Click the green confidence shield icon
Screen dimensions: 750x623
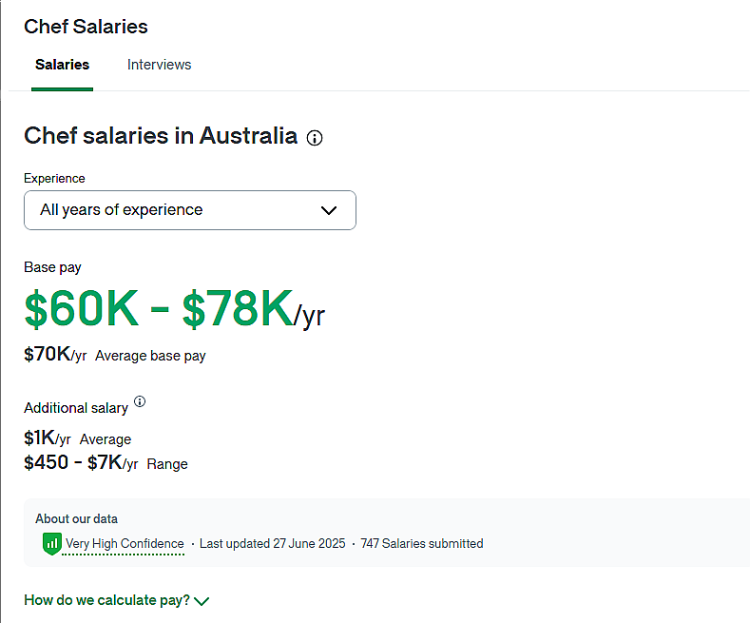[x=52, y=544]
